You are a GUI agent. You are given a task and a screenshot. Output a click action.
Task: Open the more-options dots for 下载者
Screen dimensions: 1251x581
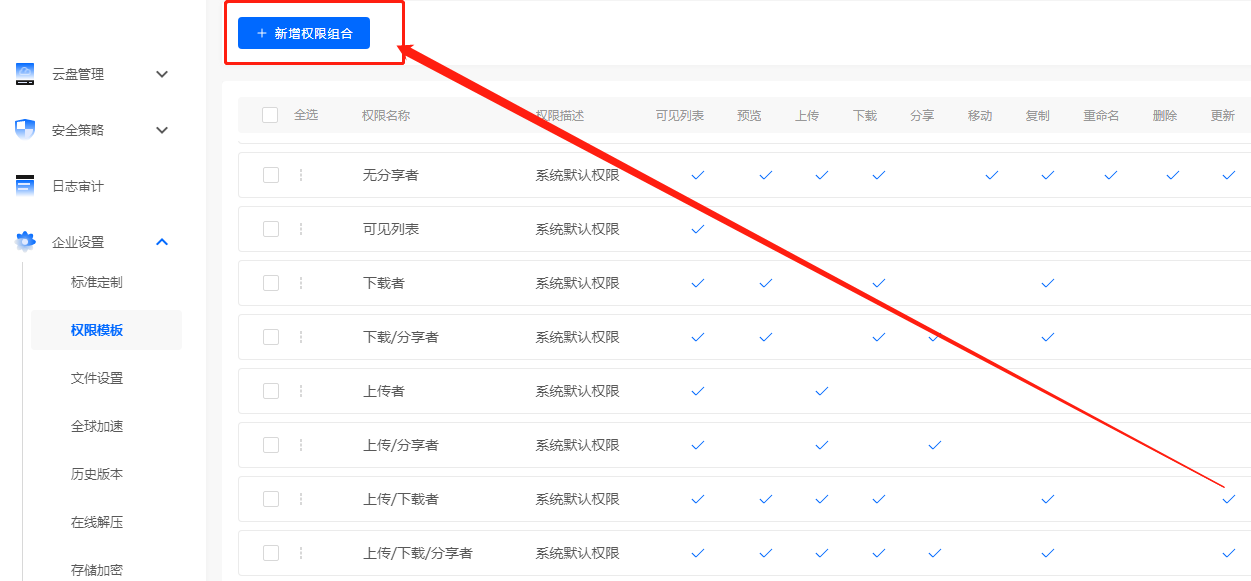301,283
